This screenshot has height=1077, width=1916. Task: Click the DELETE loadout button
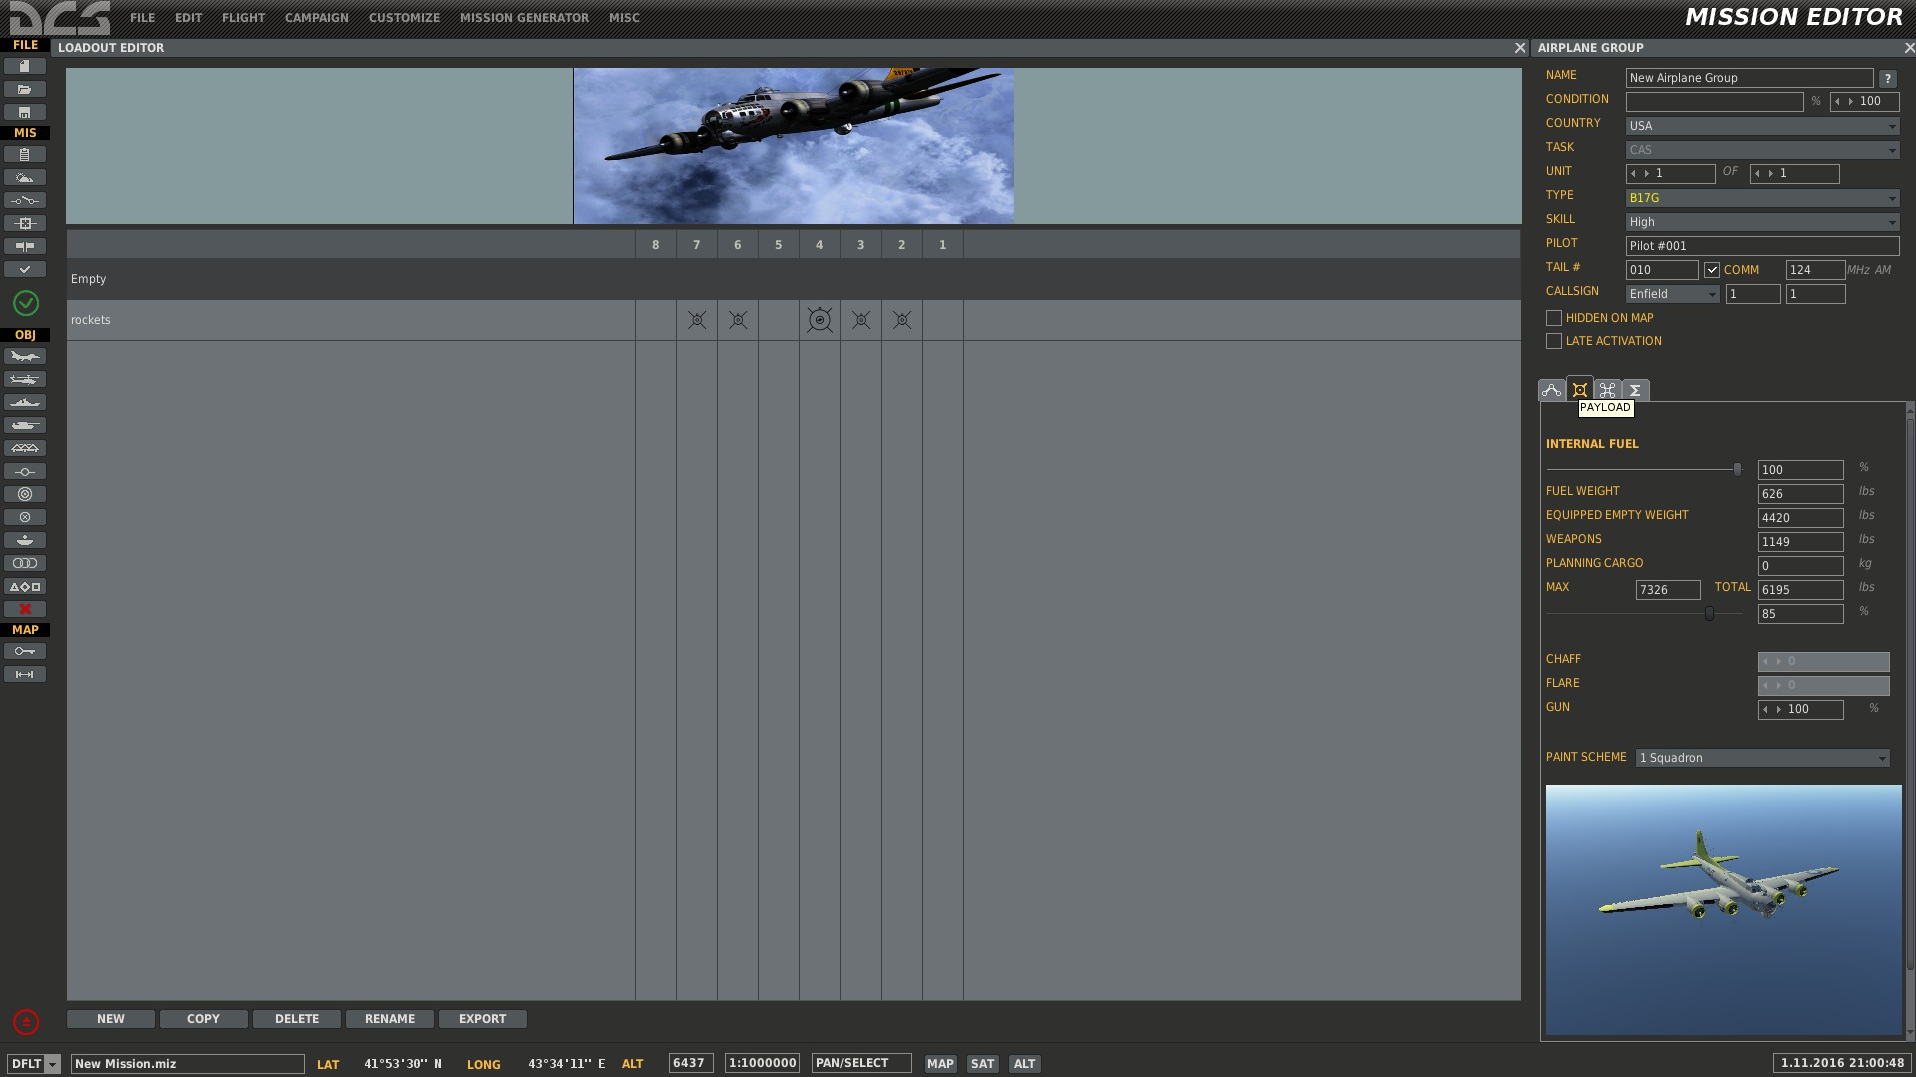(x=297, y=1019)
